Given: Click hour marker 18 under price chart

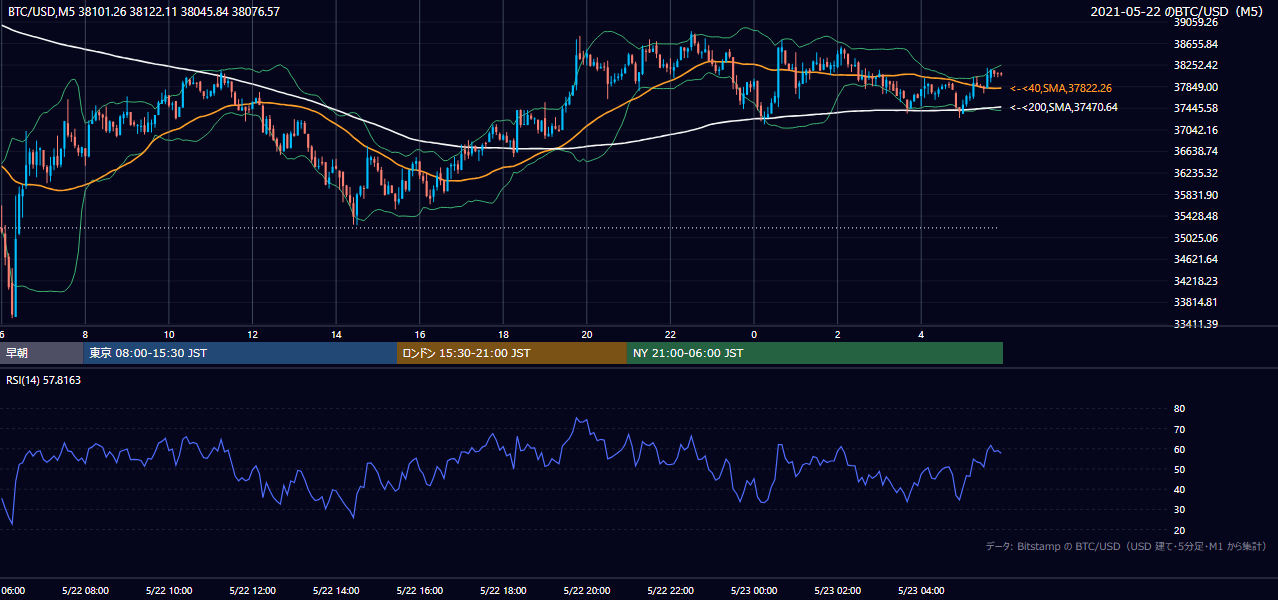Looking at the screenshot, I should [503, 335].
